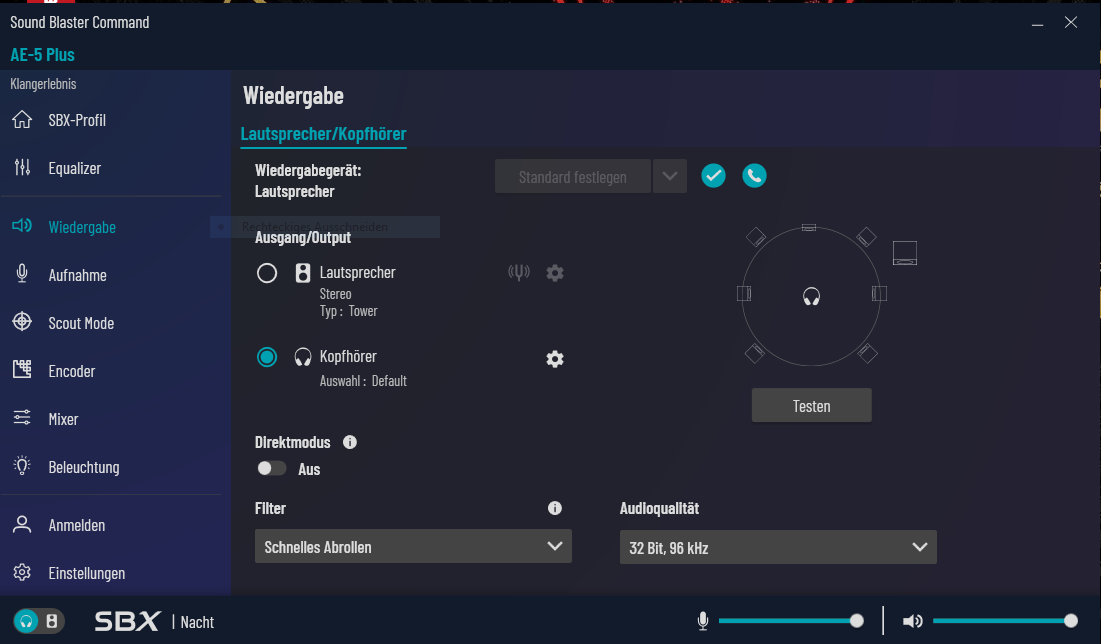Go to Equalizer menu item
The width and height of the screenshot is (1101, 644).
tap(74, 168)
